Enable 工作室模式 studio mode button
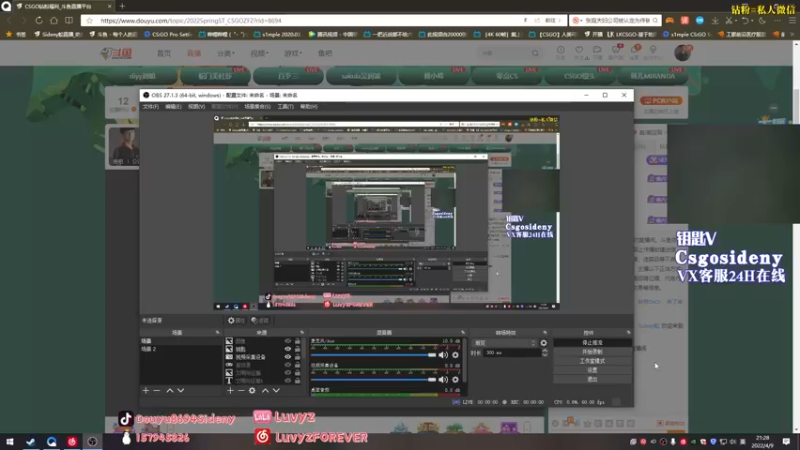 tap(592, 361)
